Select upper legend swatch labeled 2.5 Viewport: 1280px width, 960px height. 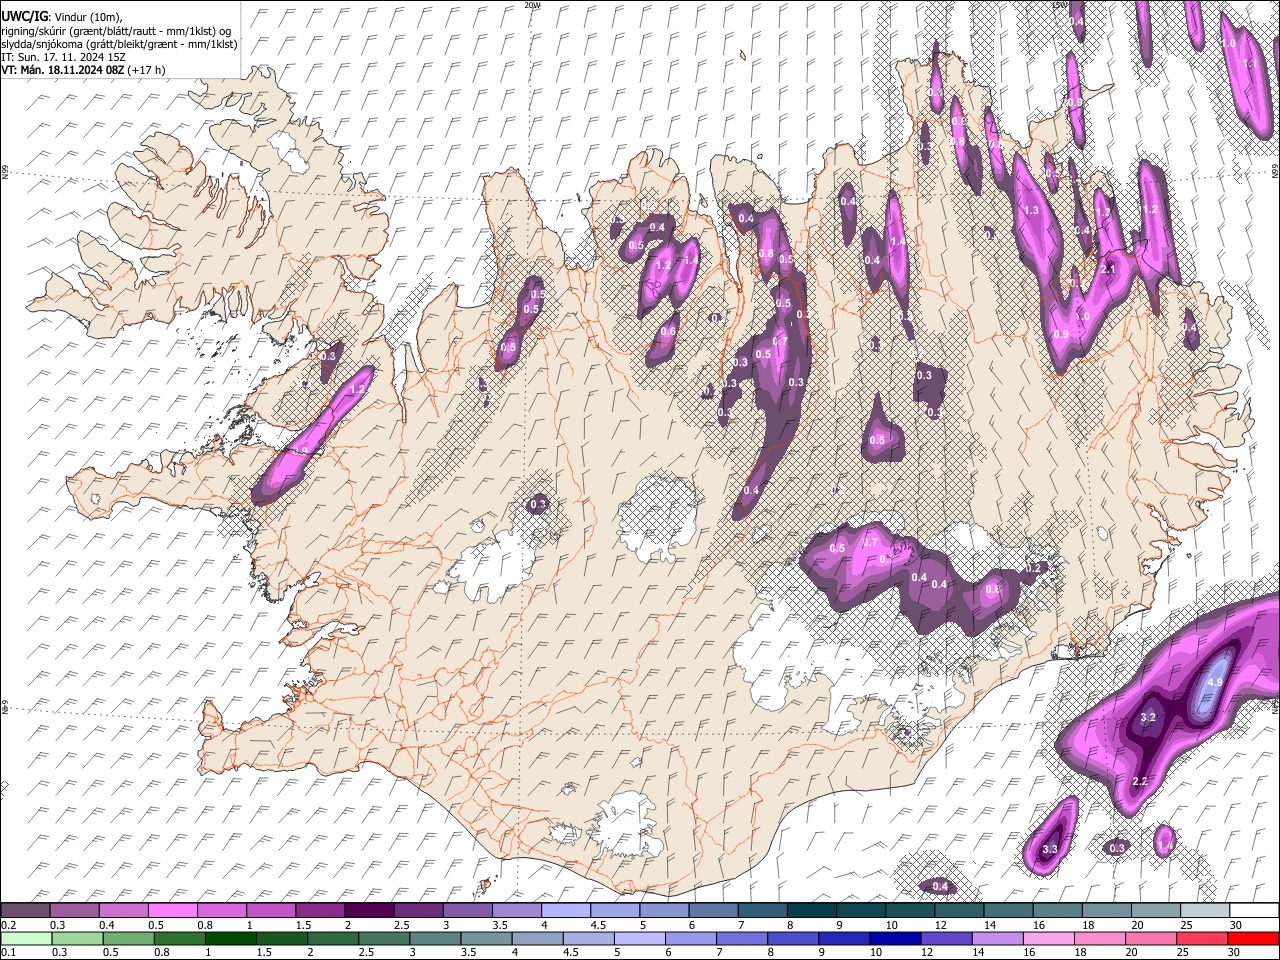(418, 910)
